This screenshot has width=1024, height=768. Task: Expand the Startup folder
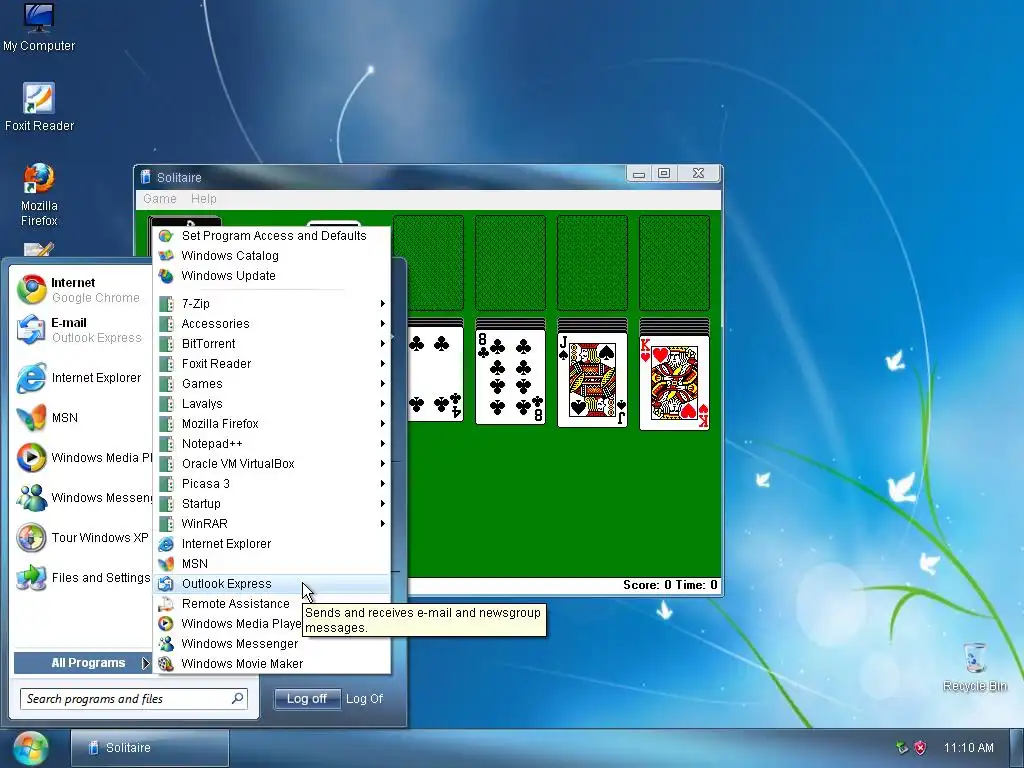[x=272, y=504]
